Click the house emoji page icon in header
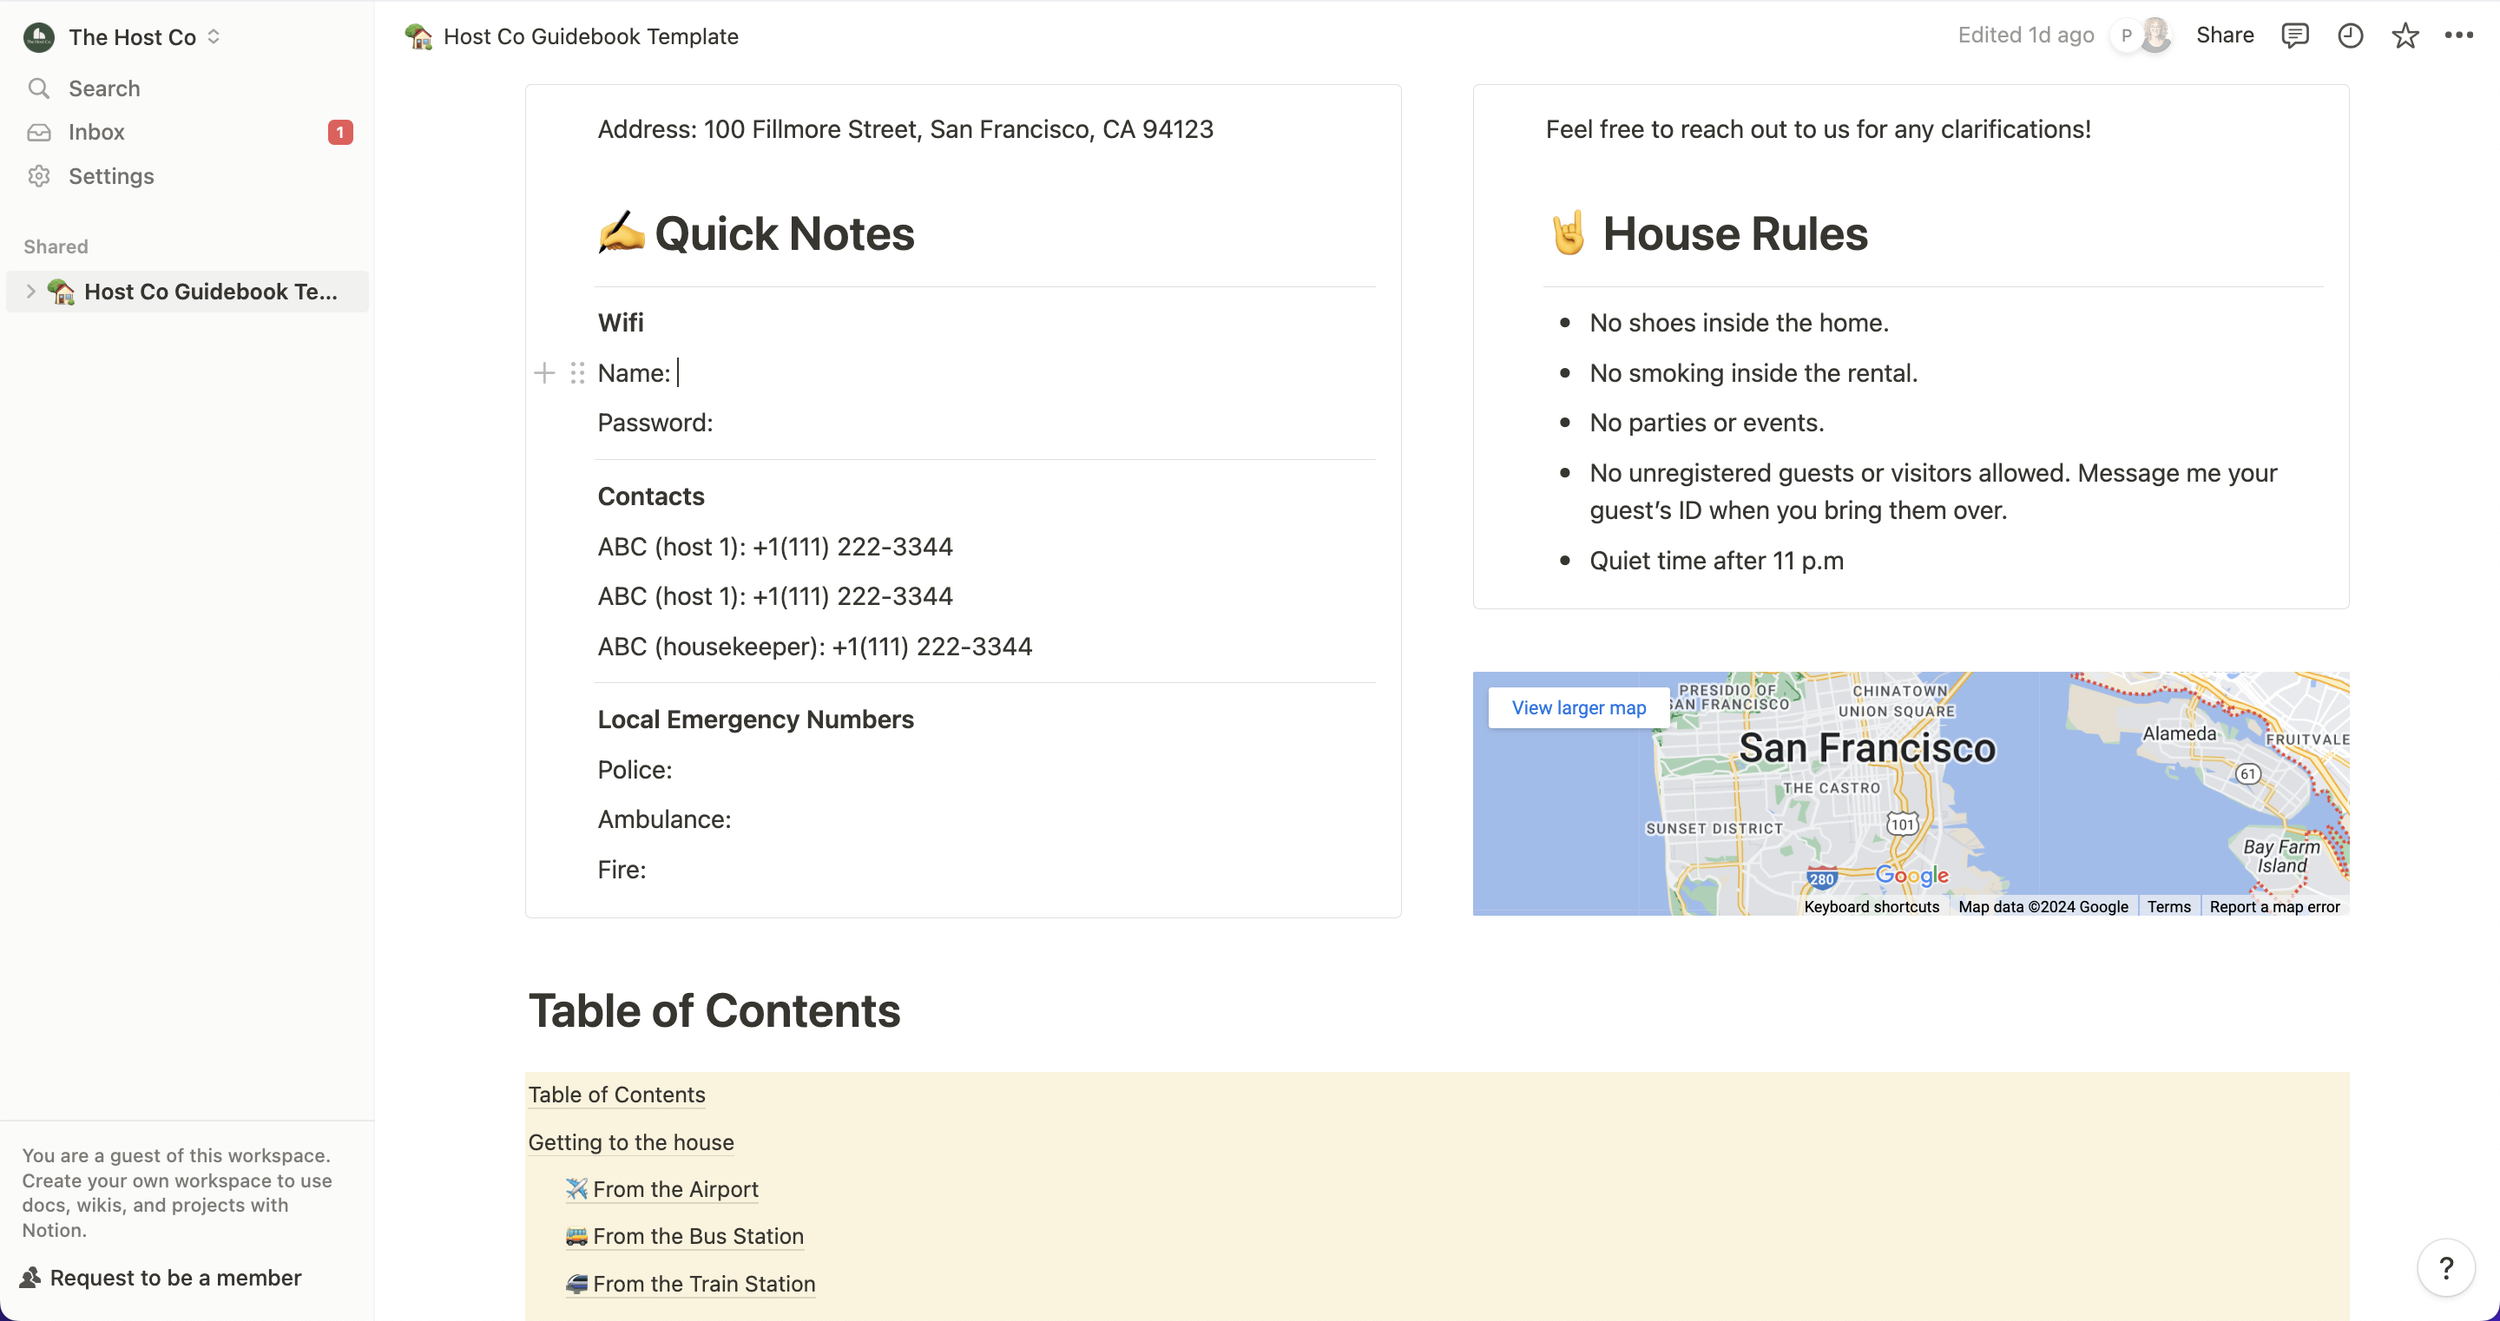Image resolution: width=2500 pixels, height=1321 pixels. coord(417,36)
